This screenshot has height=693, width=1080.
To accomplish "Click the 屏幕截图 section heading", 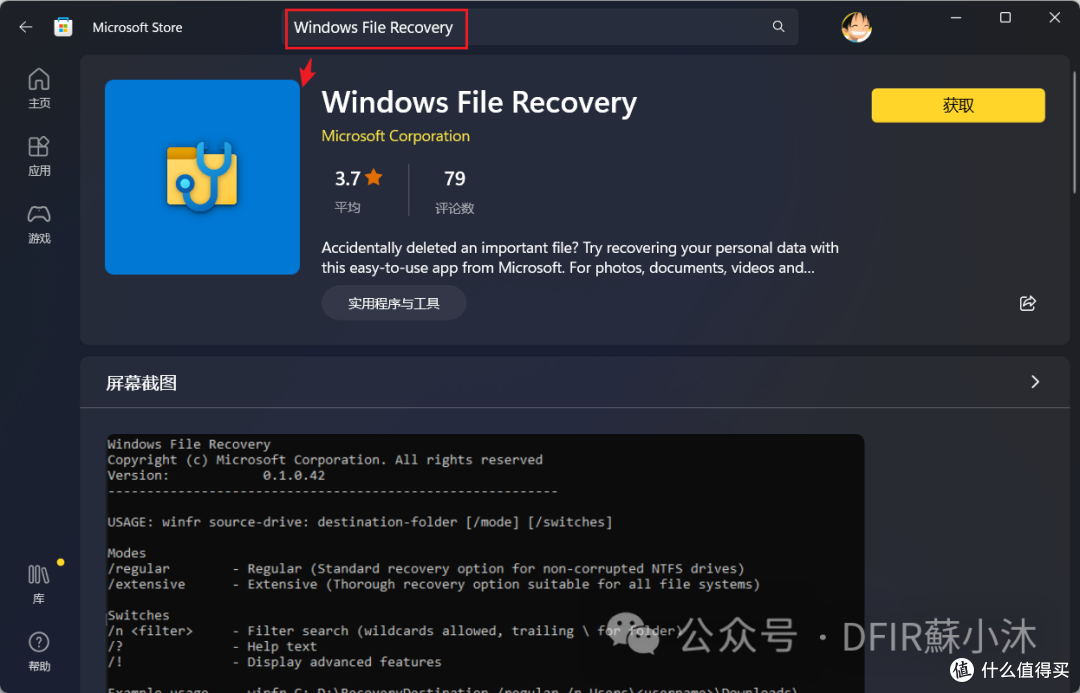I will point(141,383).
